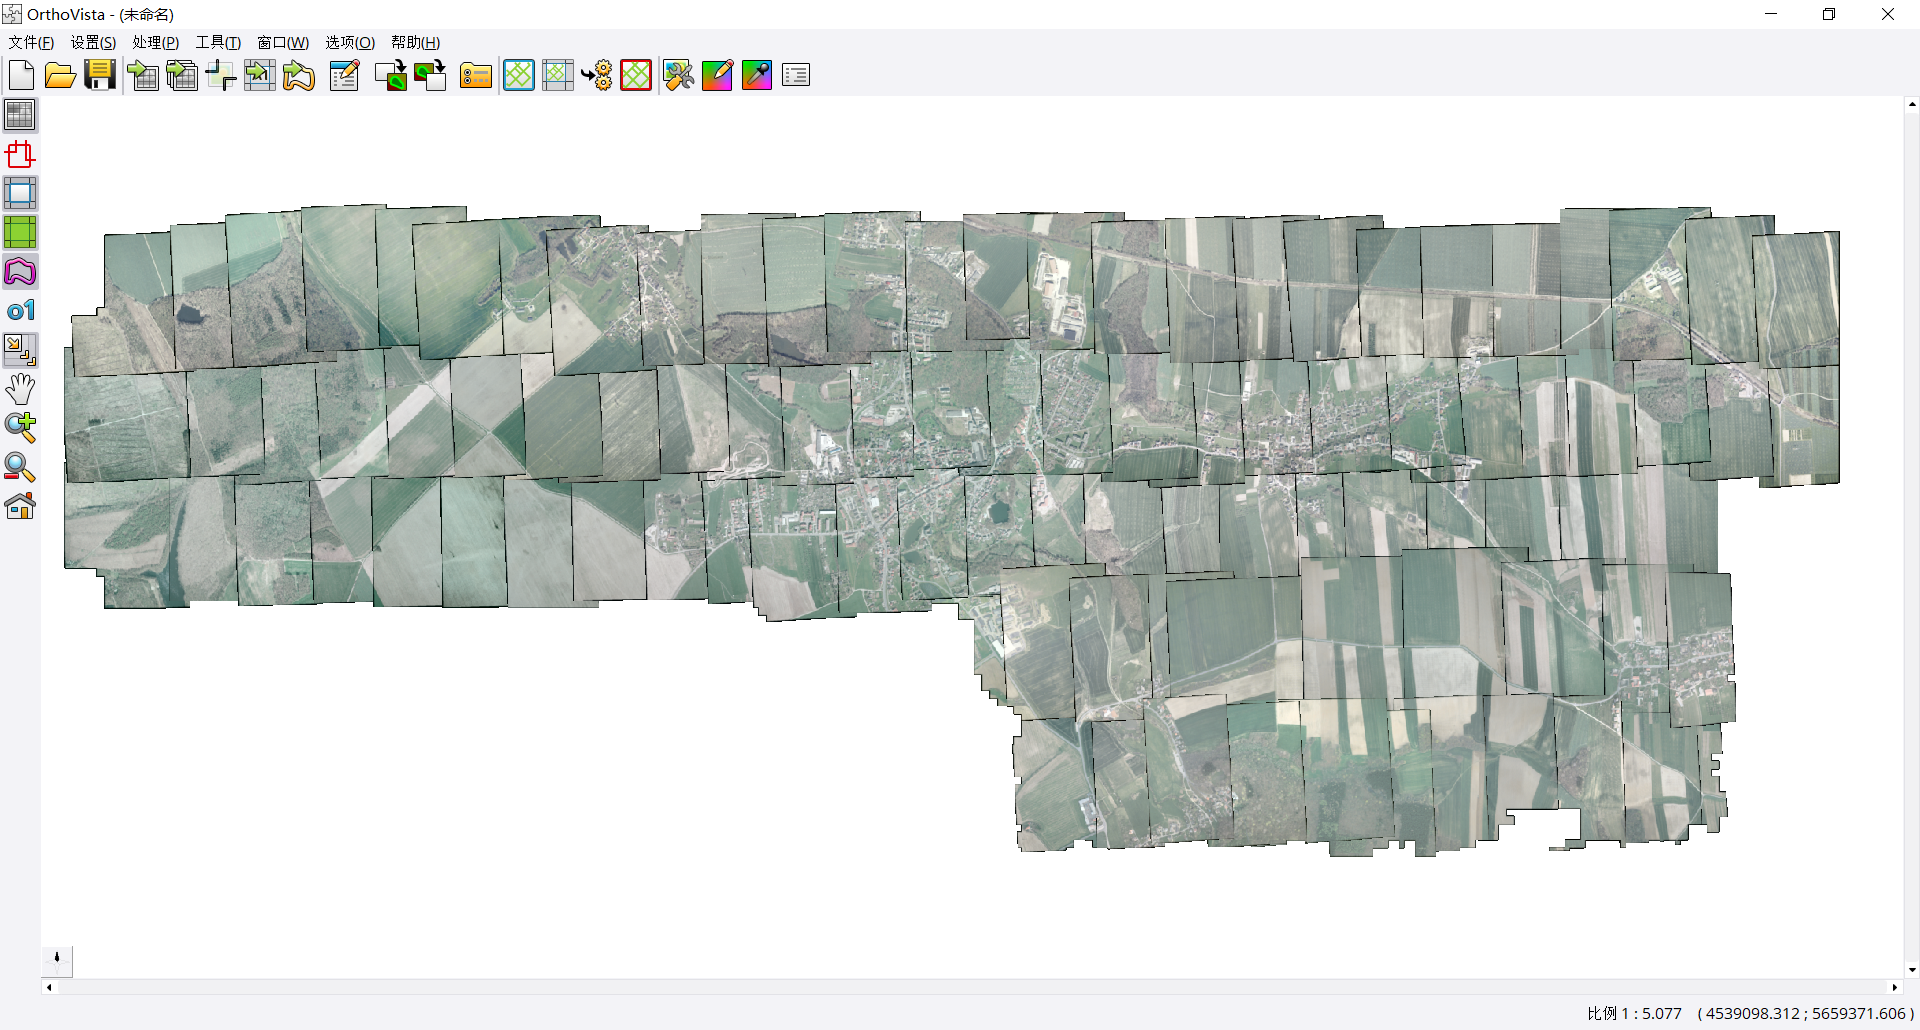The height and width of the screenshot is (1030, 1920).
Task: Click the gears processing icon
Action: (x=598, y=75)
